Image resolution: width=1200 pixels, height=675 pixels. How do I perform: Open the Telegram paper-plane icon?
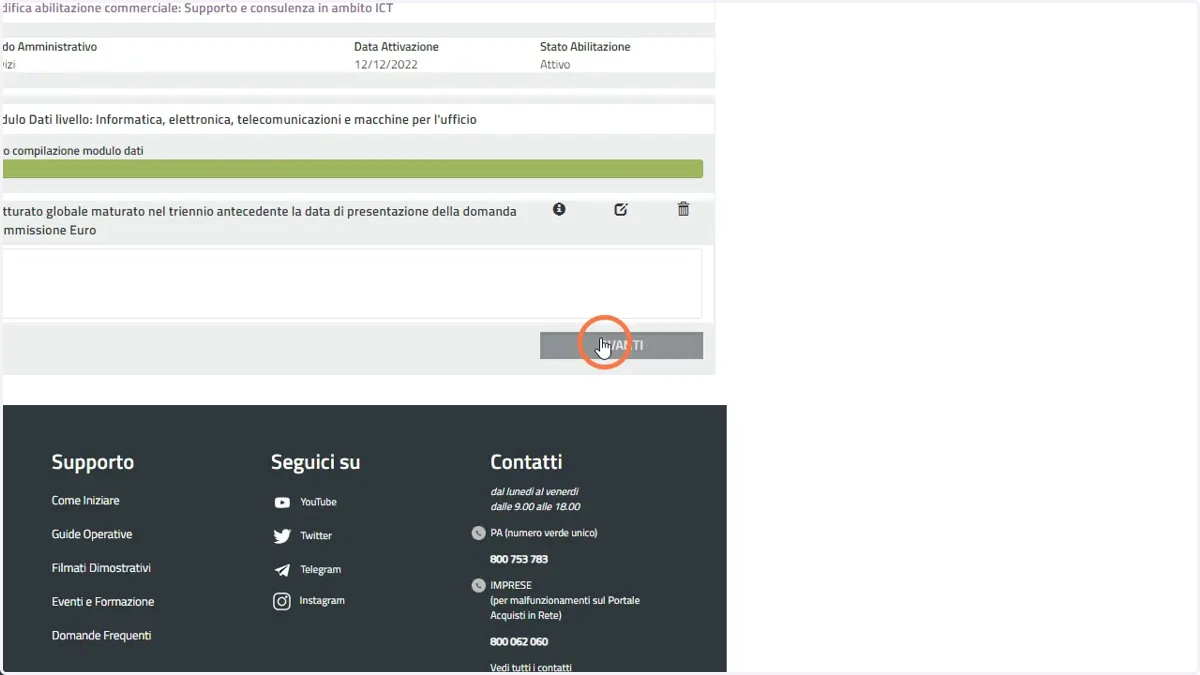pos(282,569)
